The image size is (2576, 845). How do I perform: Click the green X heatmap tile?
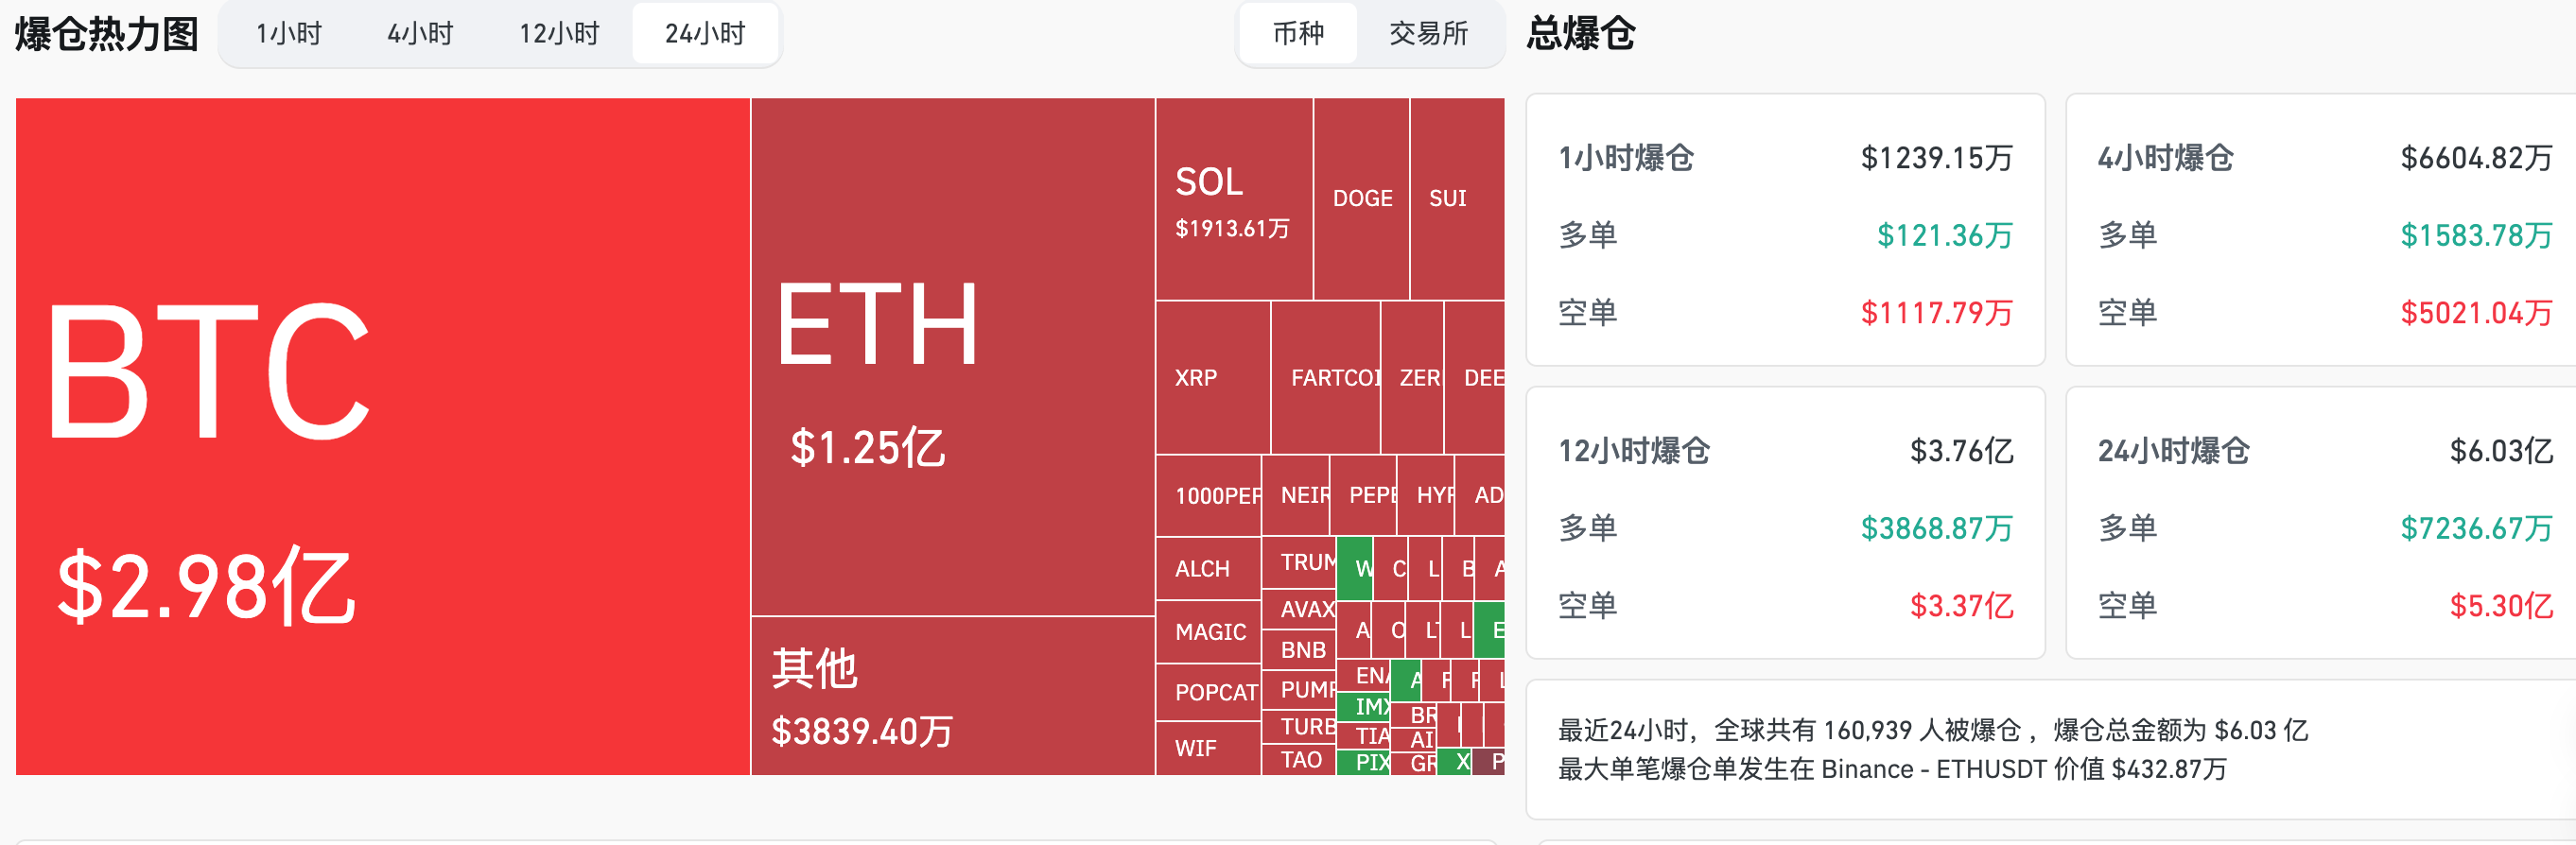click(x=1455, y=762)
